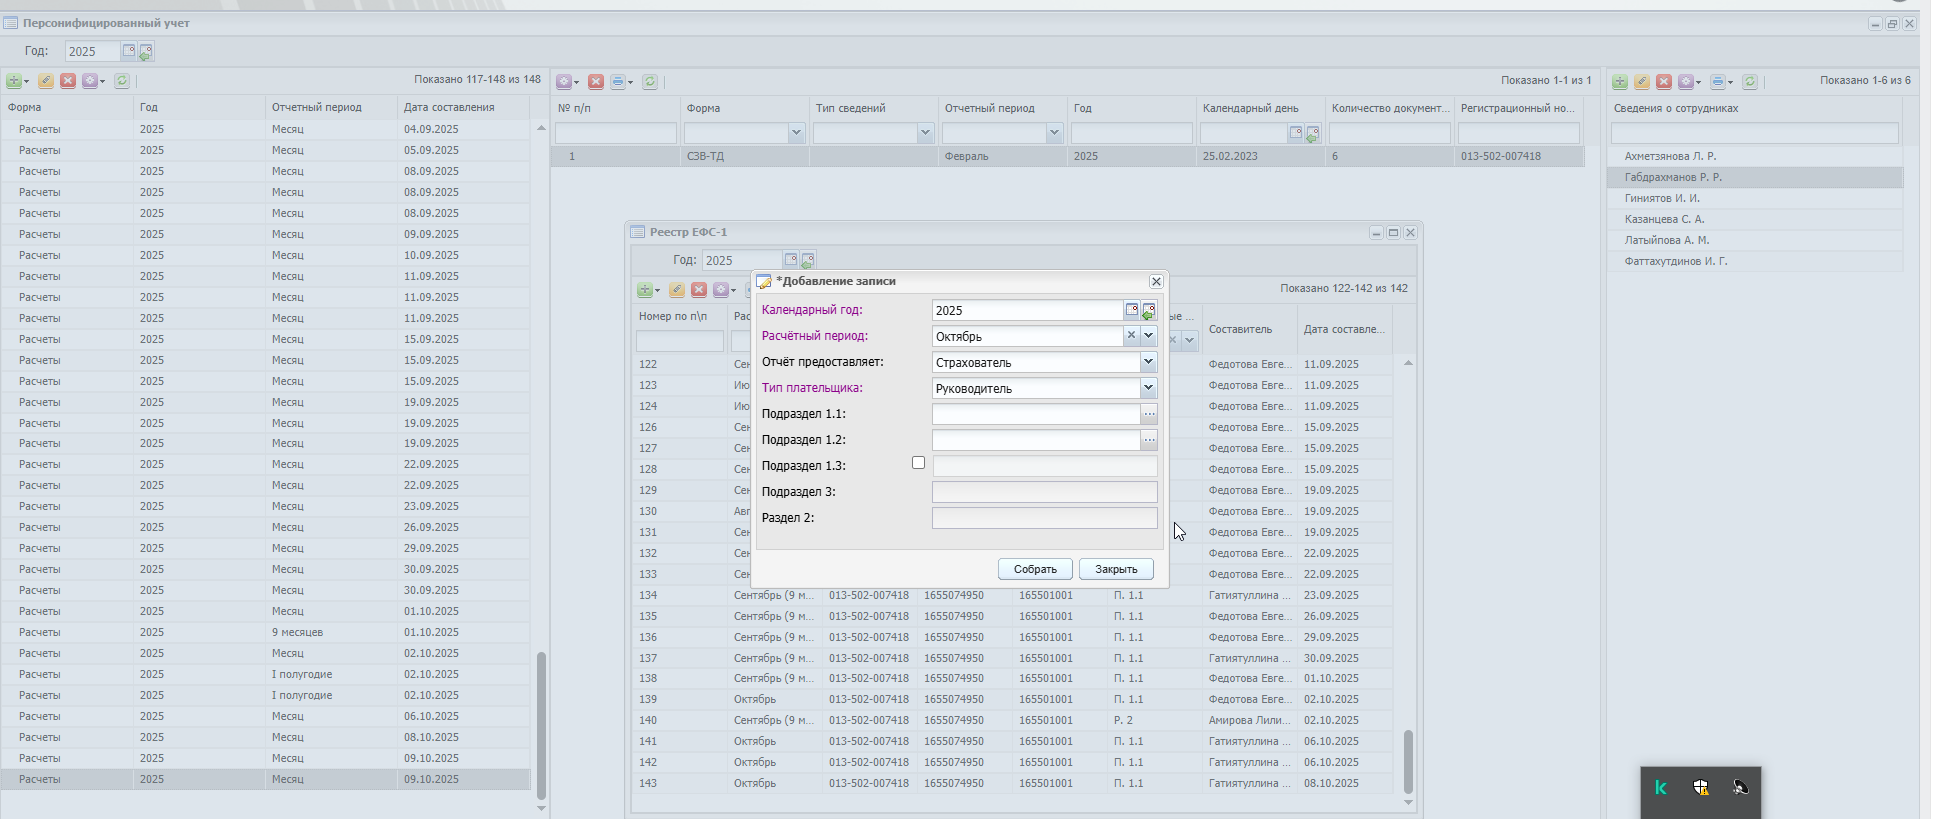Click the red delete icon in left panel toolbar
Screen dimensions: 1934x819
(68, 81)
